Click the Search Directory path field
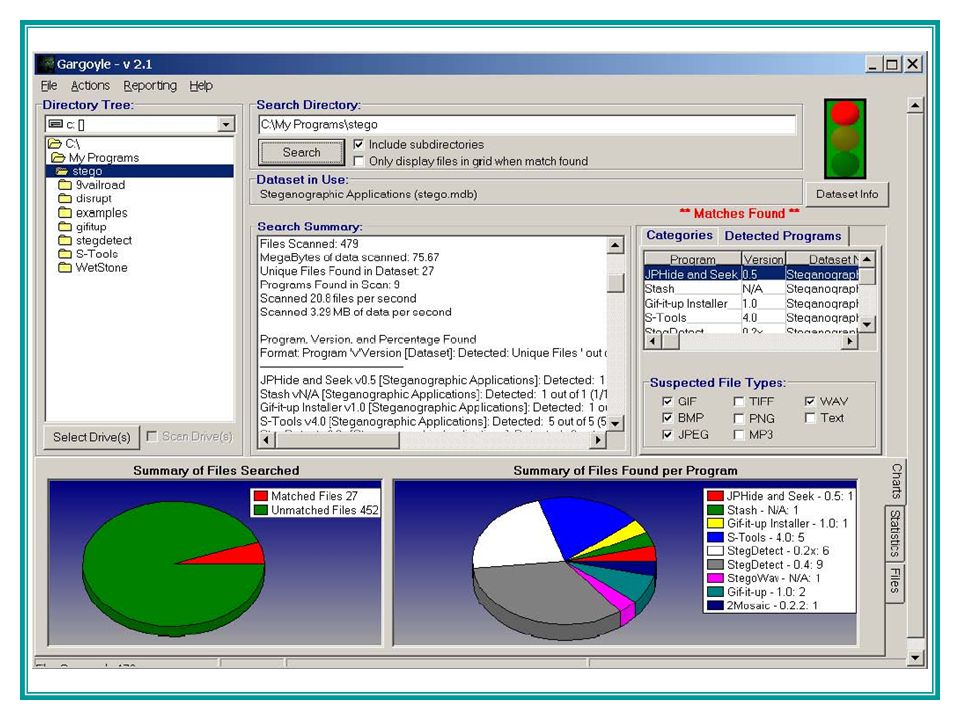The width and height of the screenshot is (960, 720). pyautogui.click(x=527, y=124)
